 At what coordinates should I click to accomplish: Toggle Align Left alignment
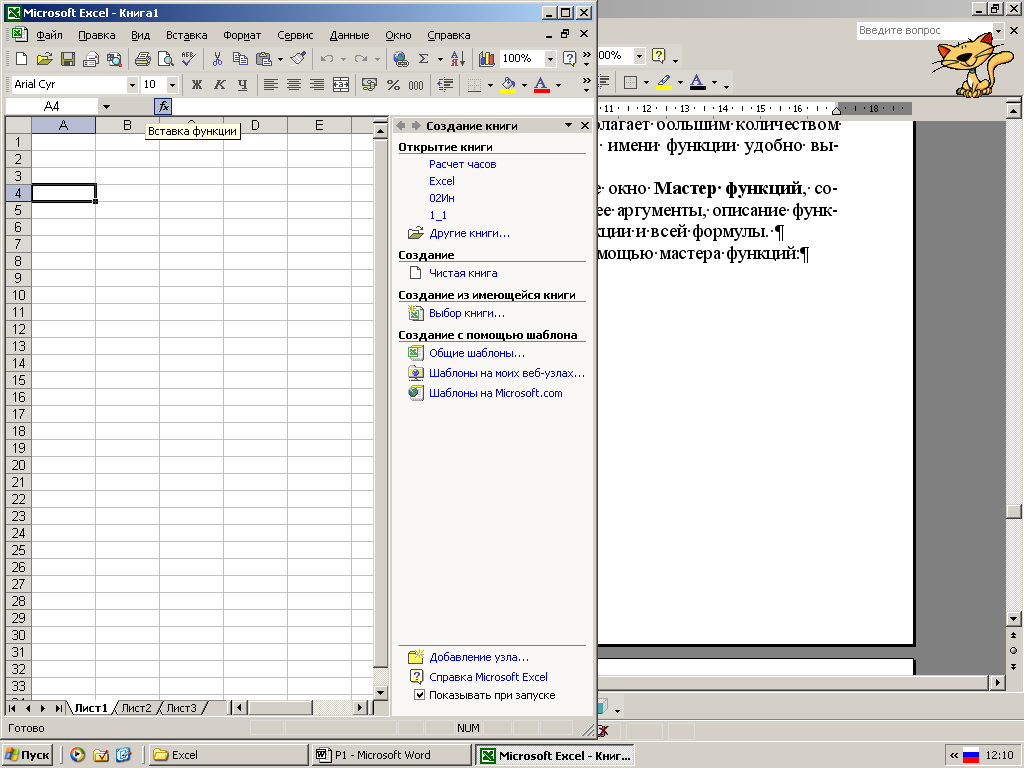click(x=270, y=84)
